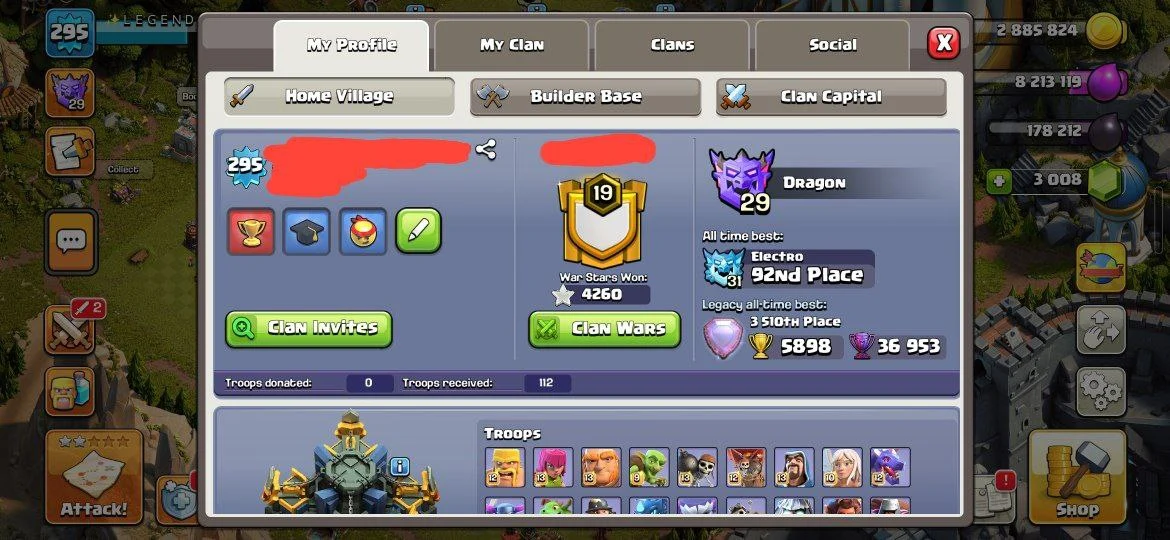Open the chat speech bubble icon

(71, 241)
